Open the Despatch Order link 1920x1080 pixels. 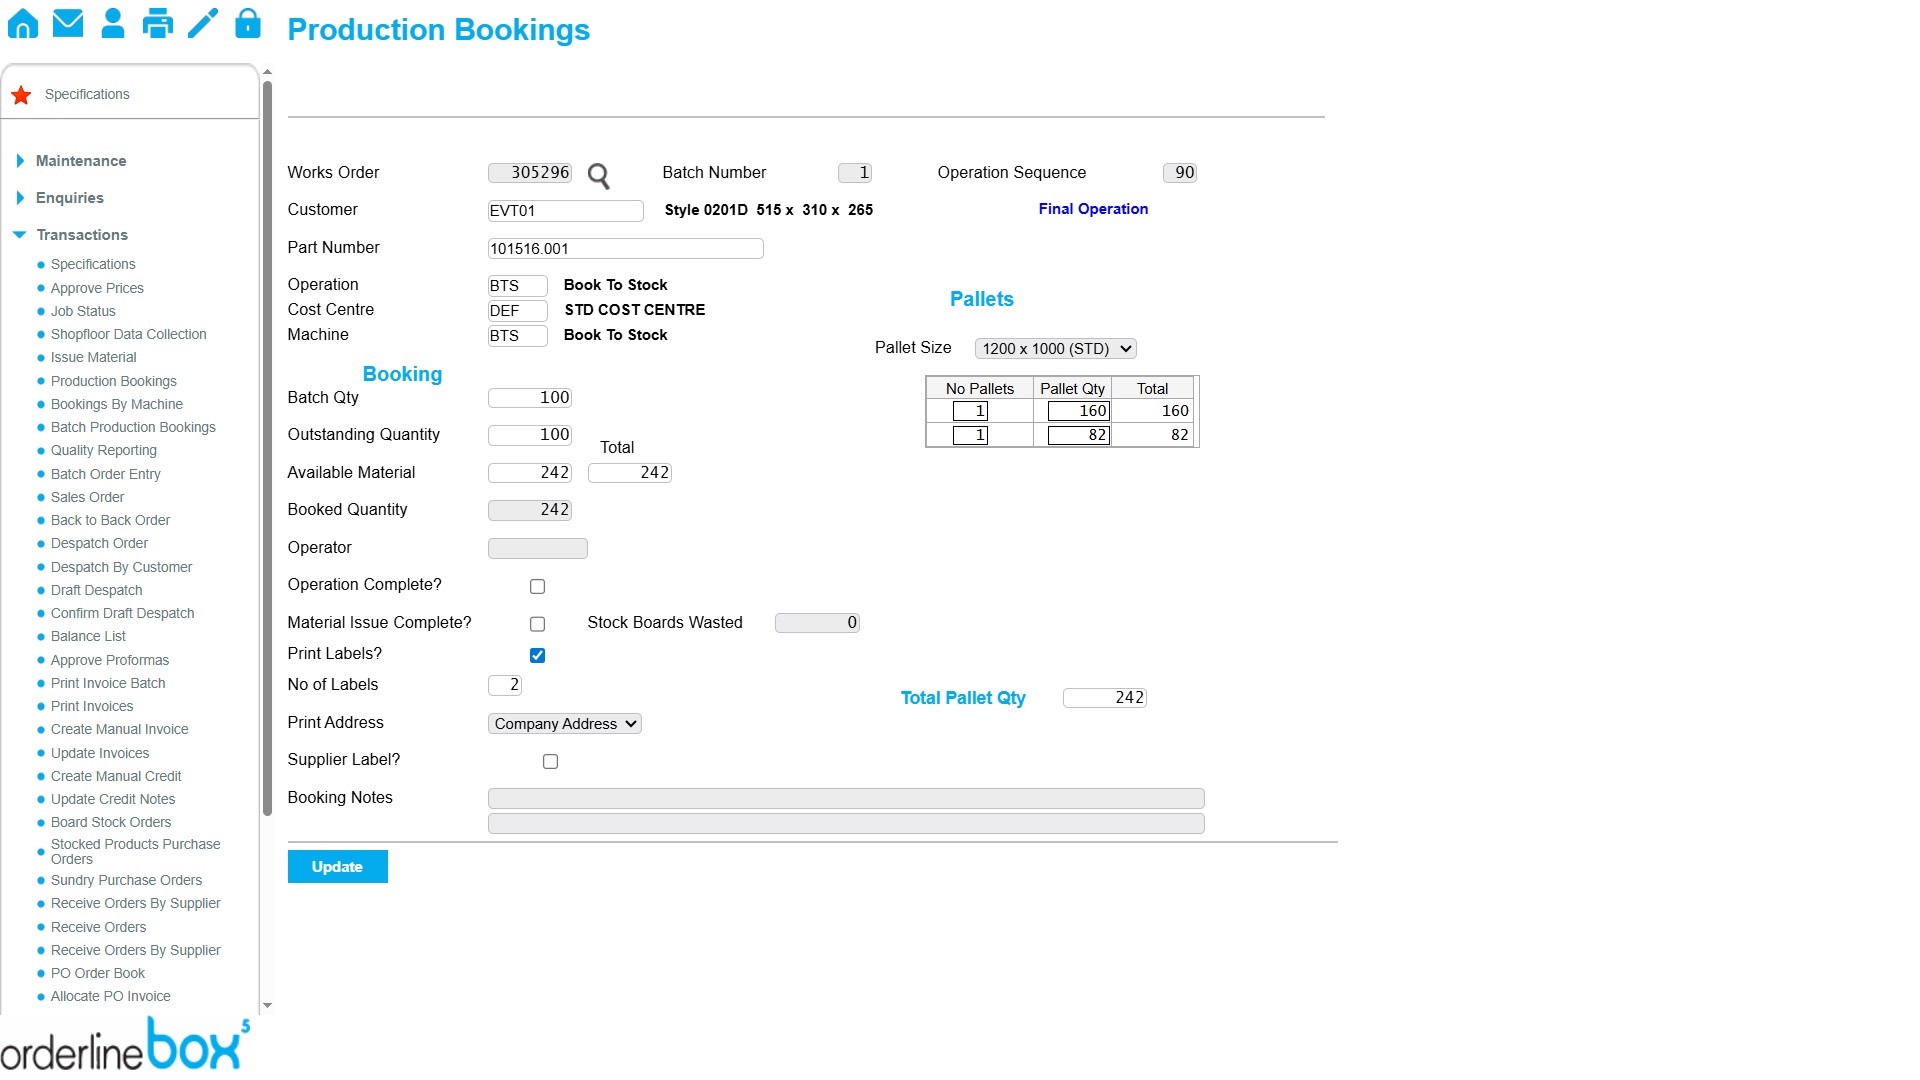(99, 543)
